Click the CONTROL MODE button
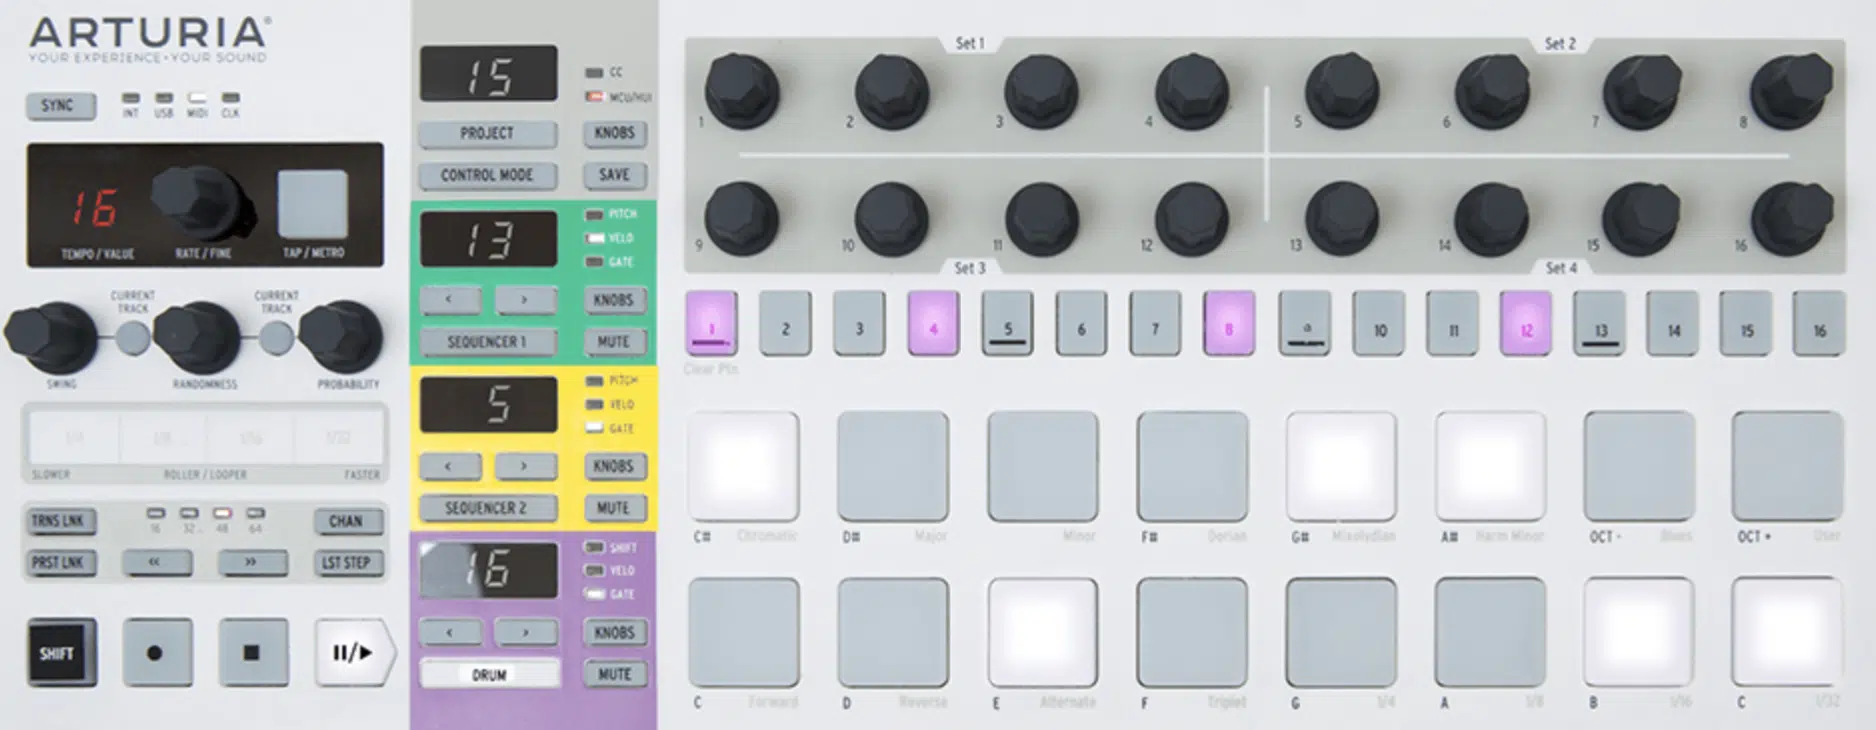Image resolution: width=1876 pixels, height=730 pixels. click(x=487, y=176)
